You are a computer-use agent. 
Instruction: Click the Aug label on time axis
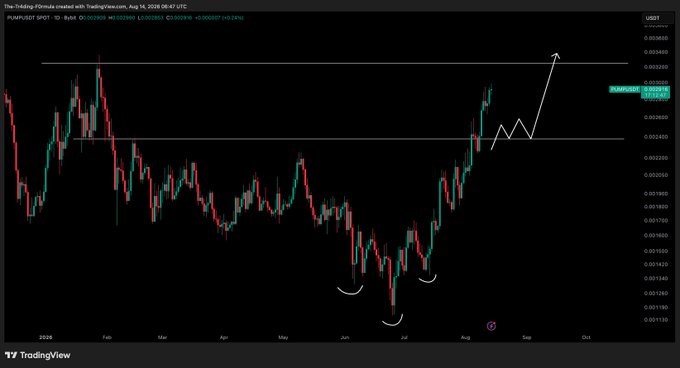[x=465, y=337]
